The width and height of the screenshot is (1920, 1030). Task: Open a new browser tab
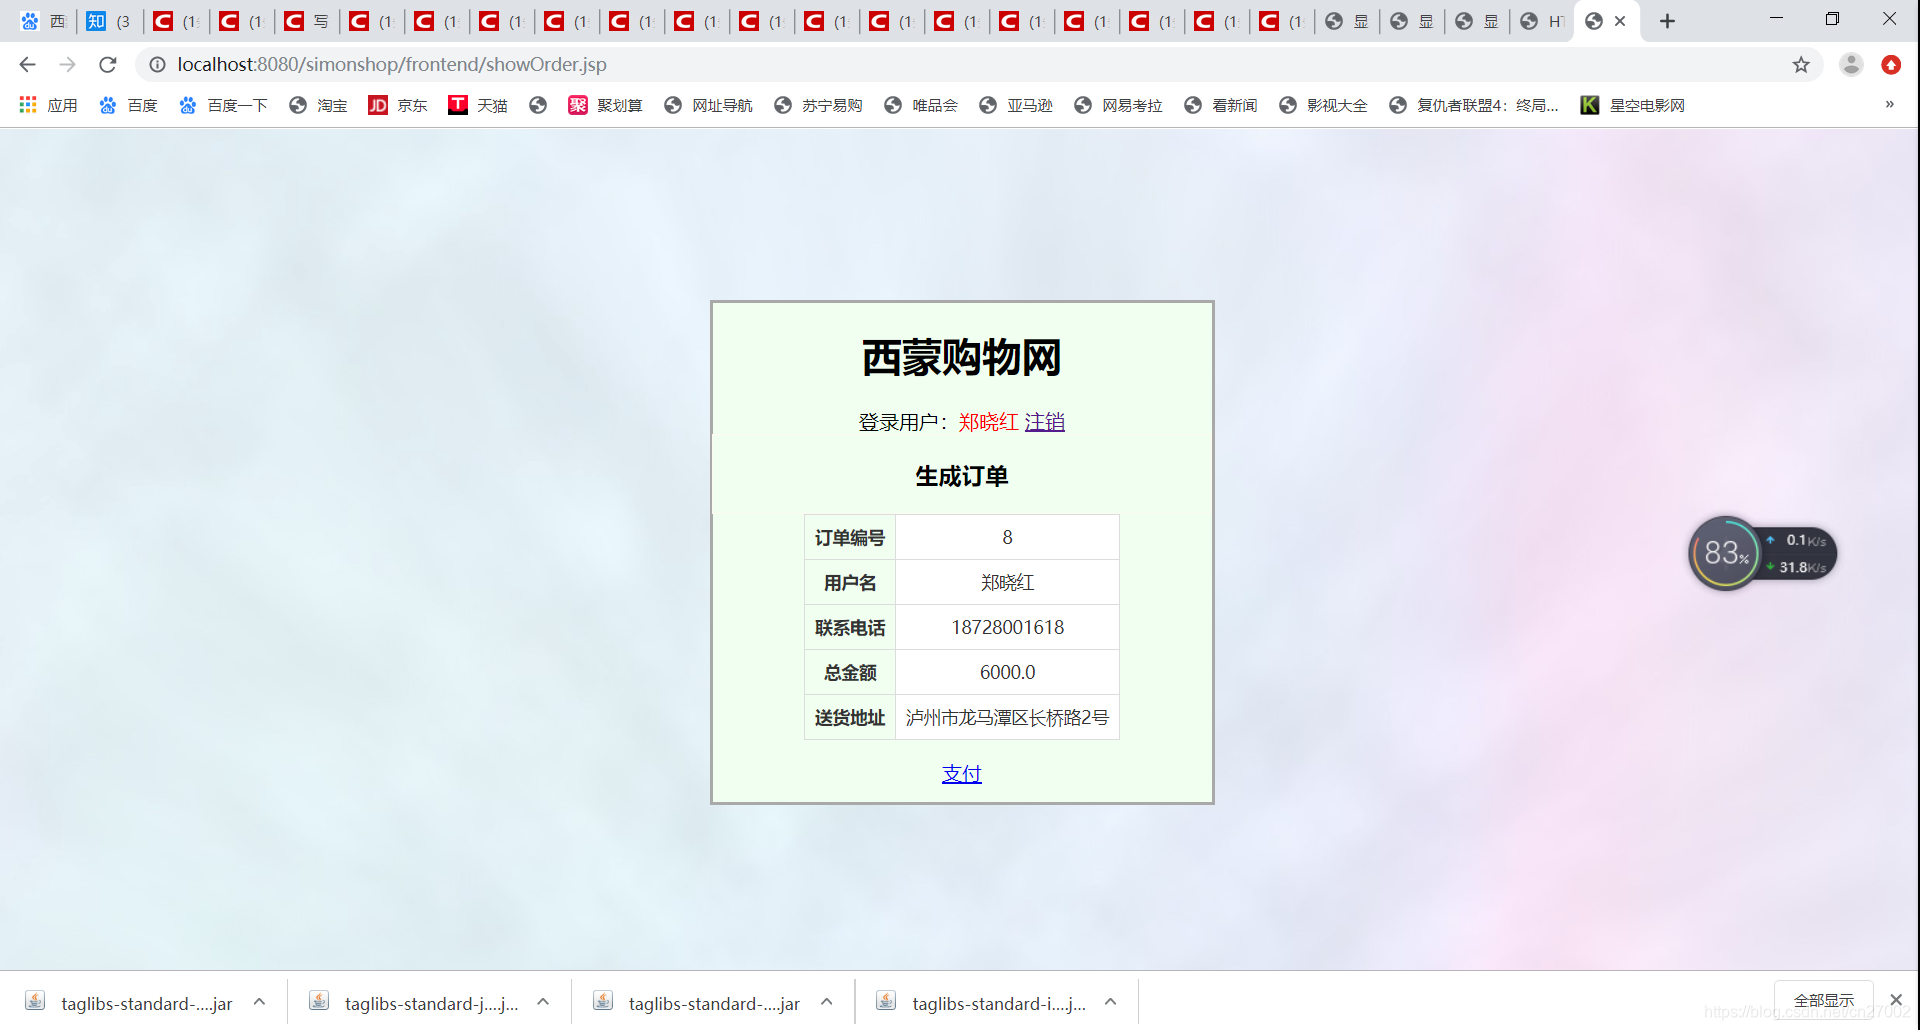point(1667,21)
